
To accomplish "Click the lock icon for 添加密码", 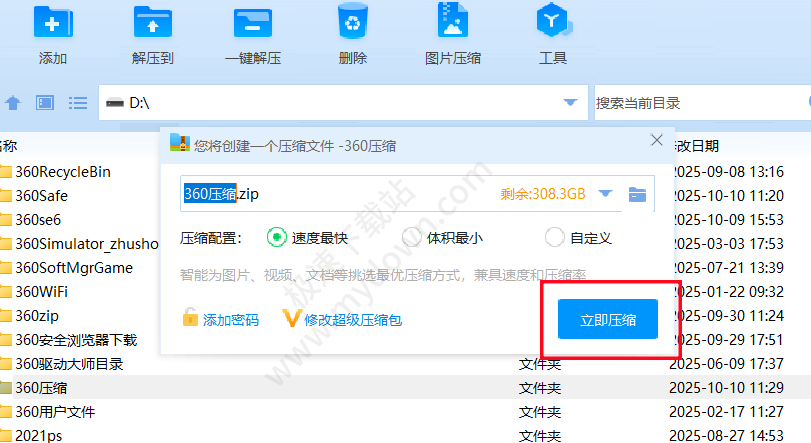I will [x=190, y=317].
